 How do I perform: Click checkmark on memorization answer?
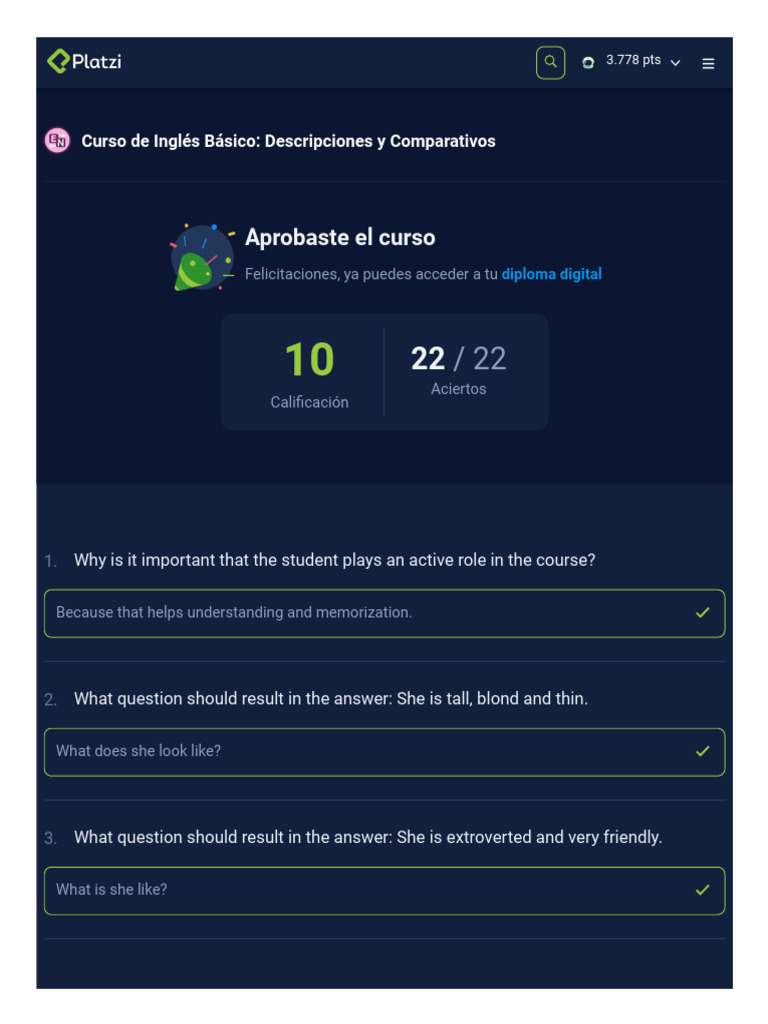tap(703, 613)
